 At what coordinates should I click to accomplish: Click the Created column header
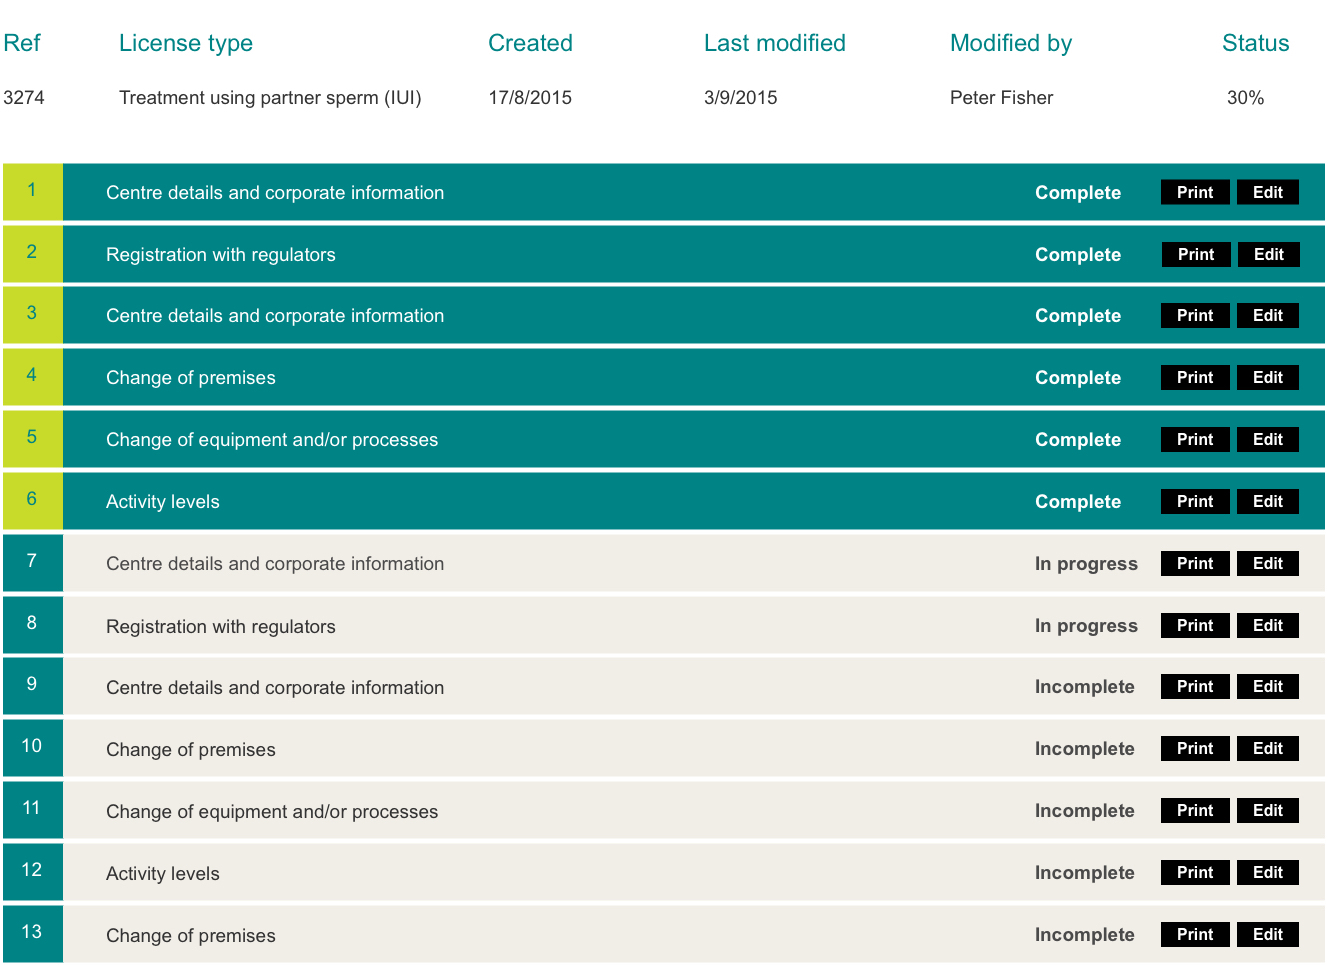[x=530, y=43]
